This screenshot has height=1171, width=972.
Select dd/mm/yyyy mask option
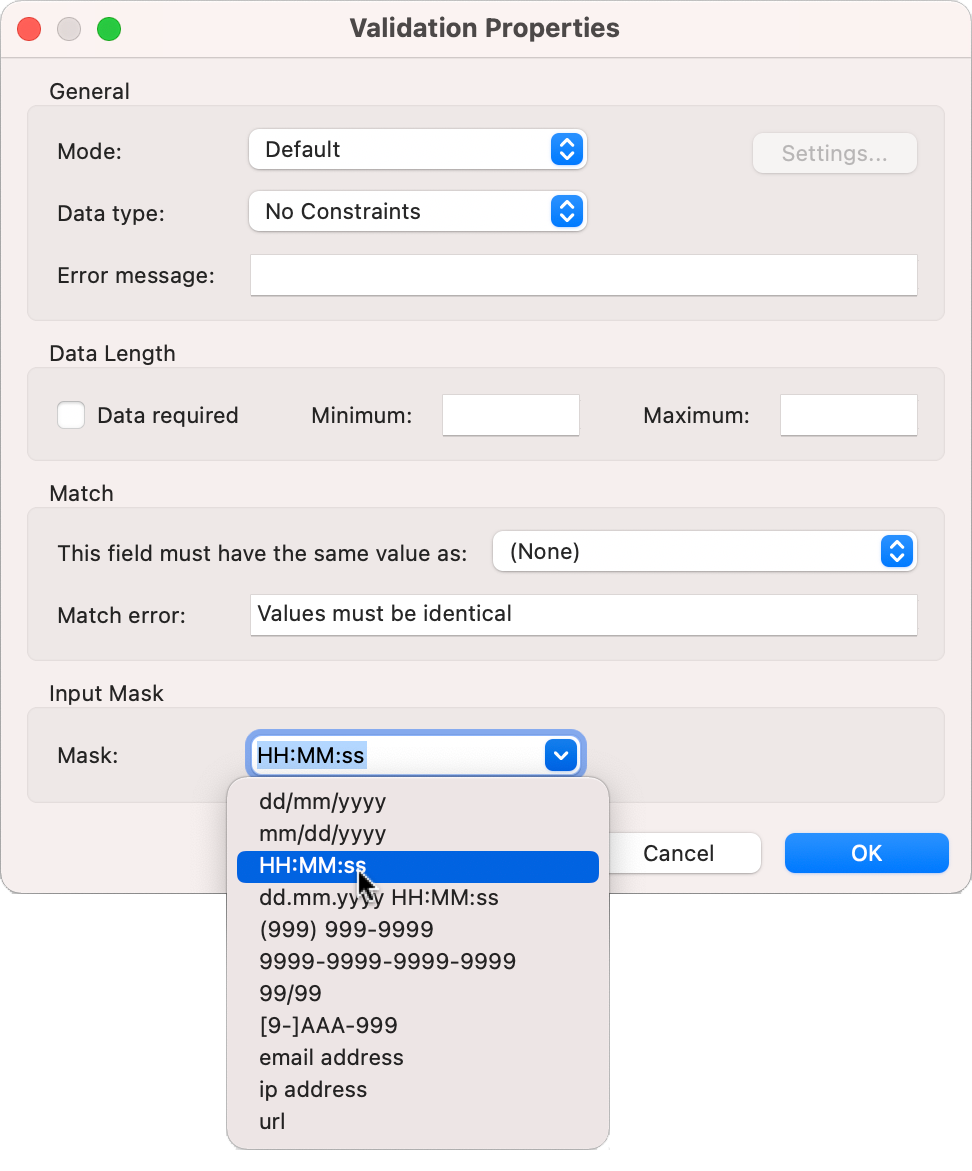pos(322,801)
